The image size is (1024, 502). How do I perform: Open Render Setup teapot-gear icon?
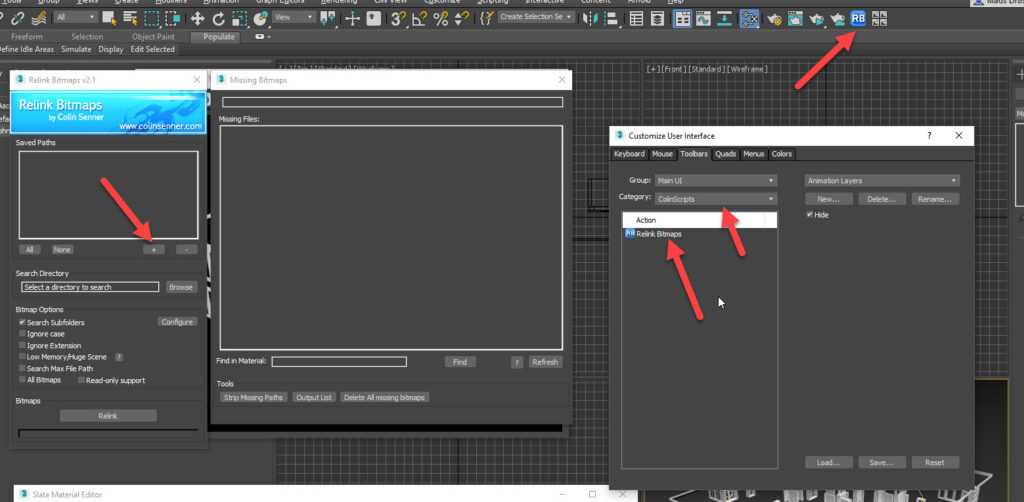click(x=775, y=19)
